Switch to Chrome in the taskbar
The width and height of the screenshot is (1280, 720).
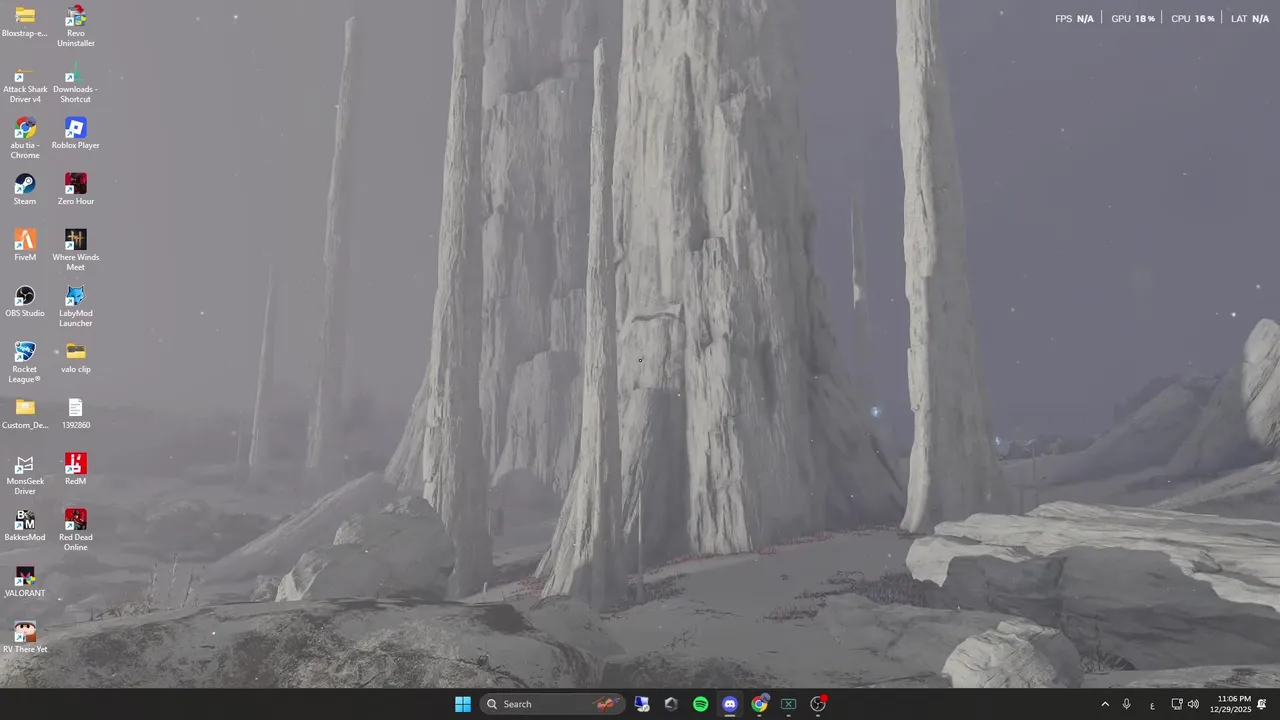click(x=759, y=704)
